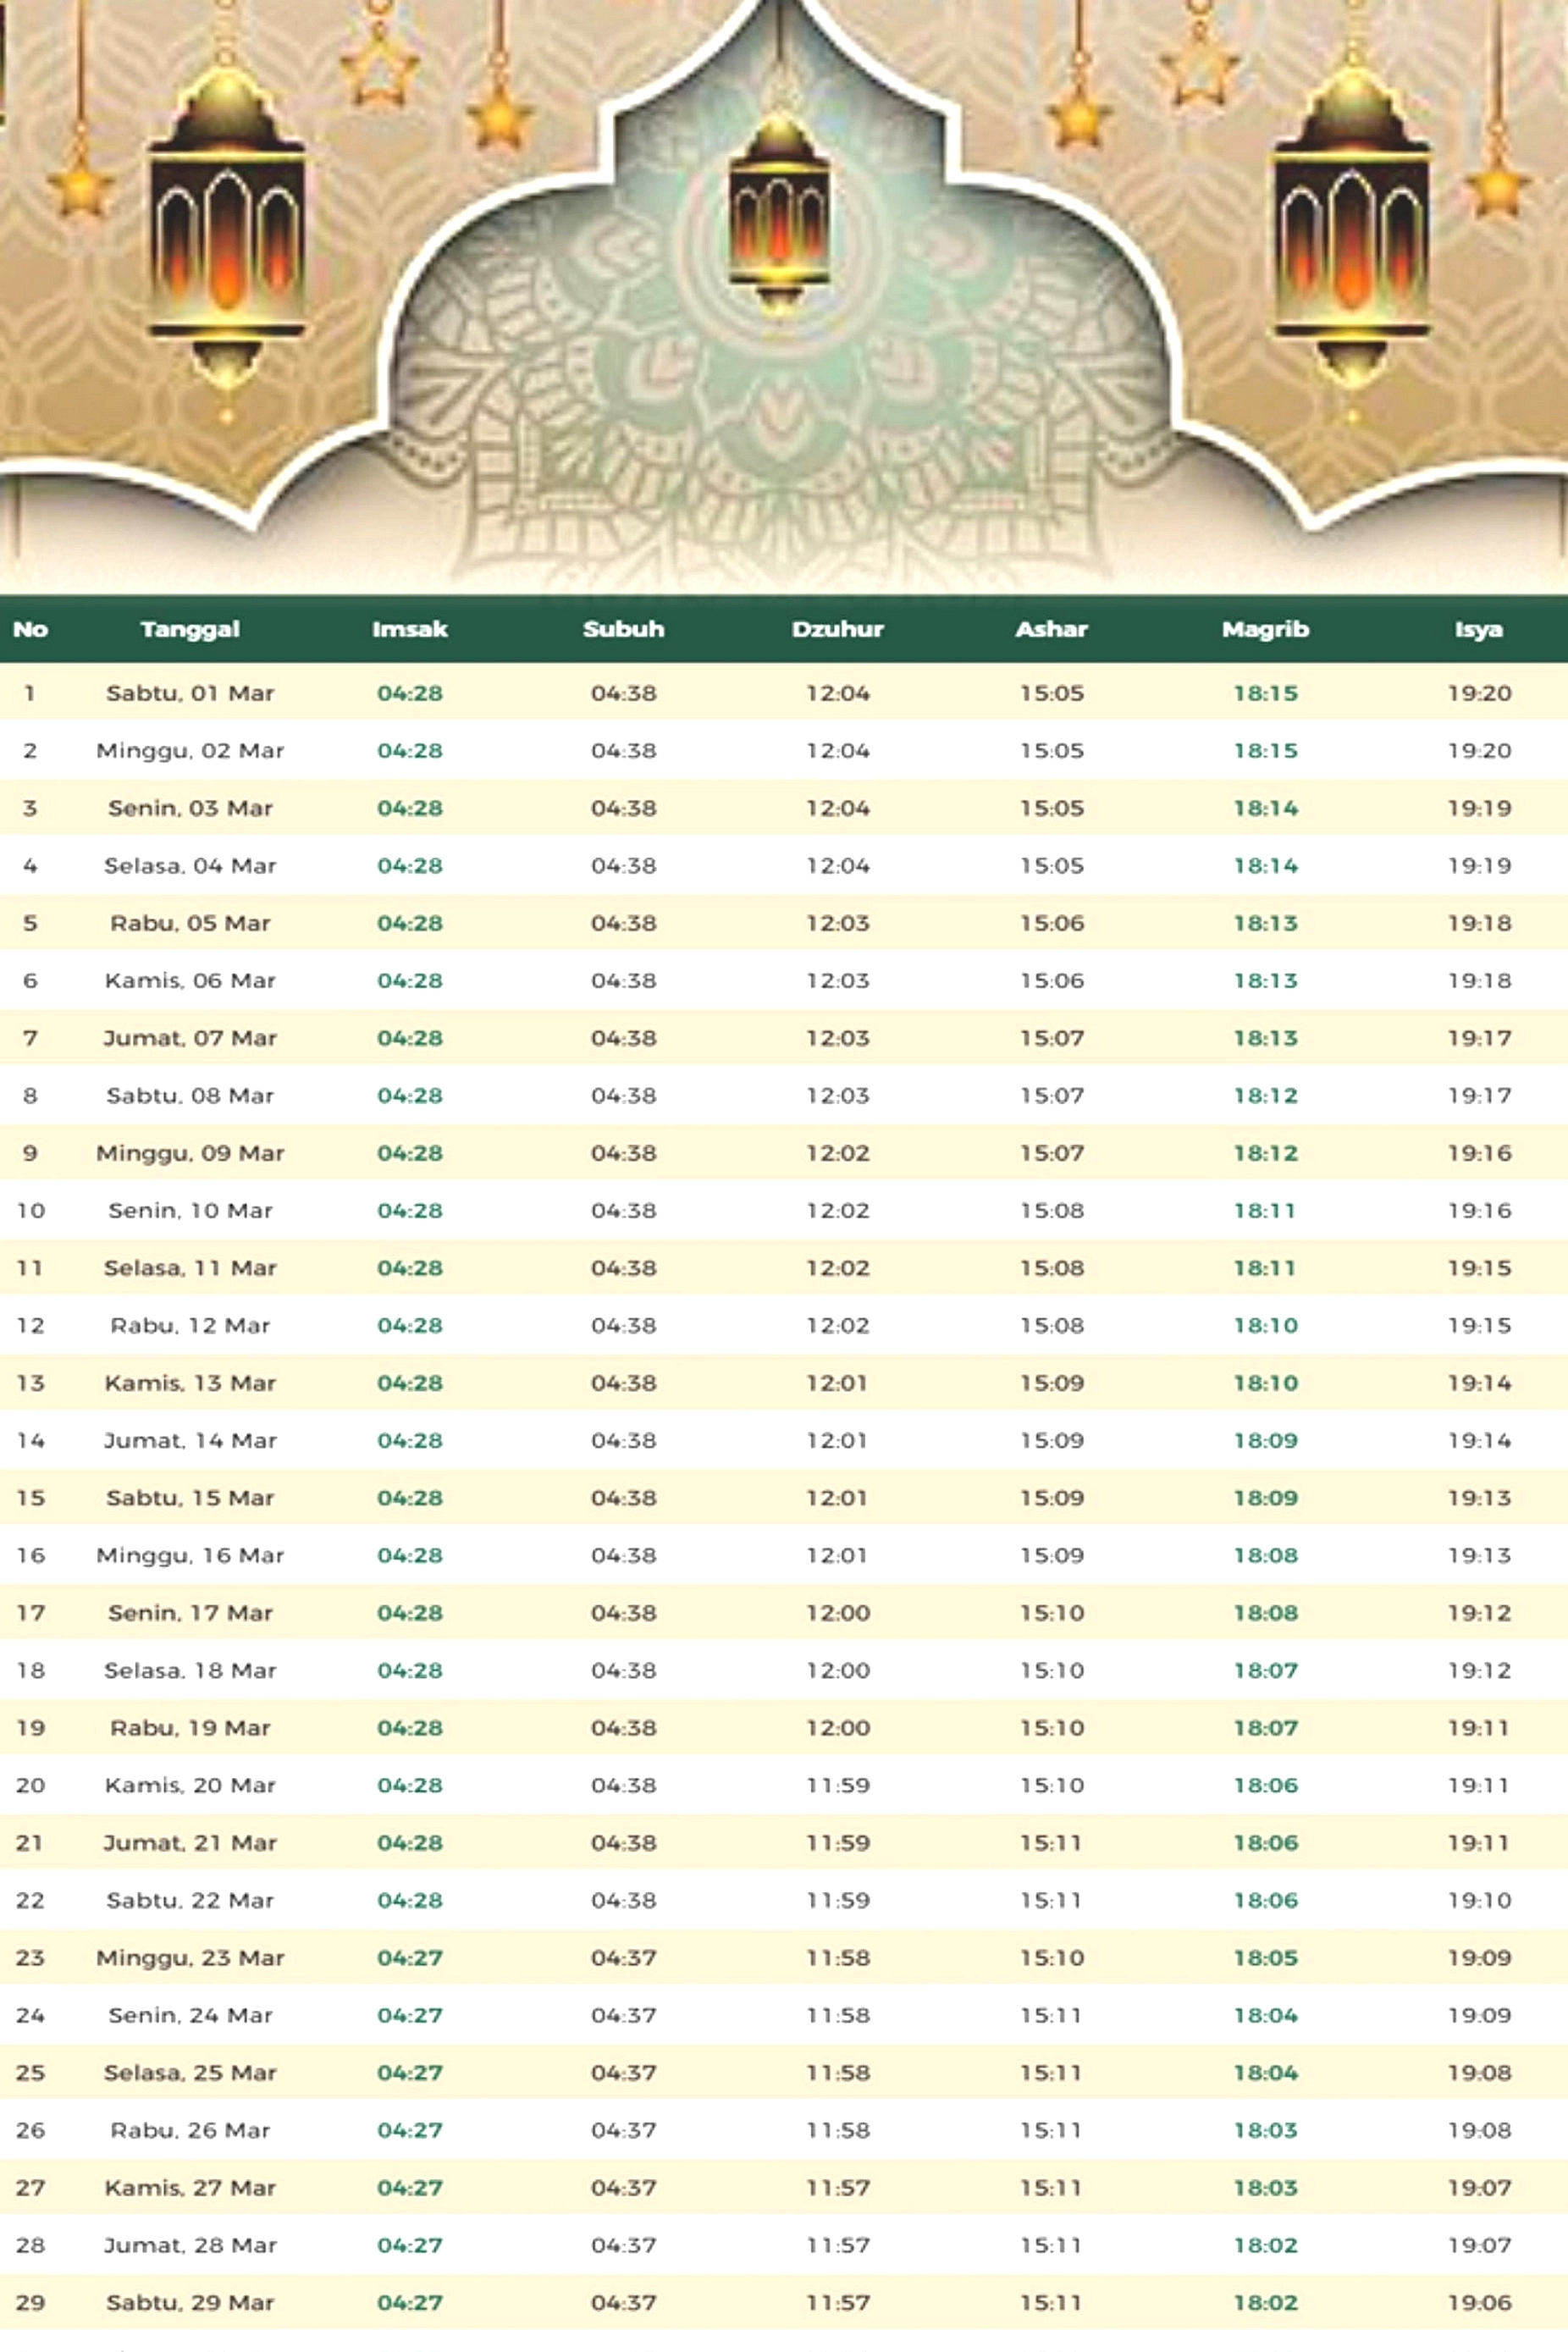Viewport: 1568px width, 2352px height.
Task: Select Magrib time 18:02 for Jumat, 28 Mar
Action: tap(1266, 2246)
